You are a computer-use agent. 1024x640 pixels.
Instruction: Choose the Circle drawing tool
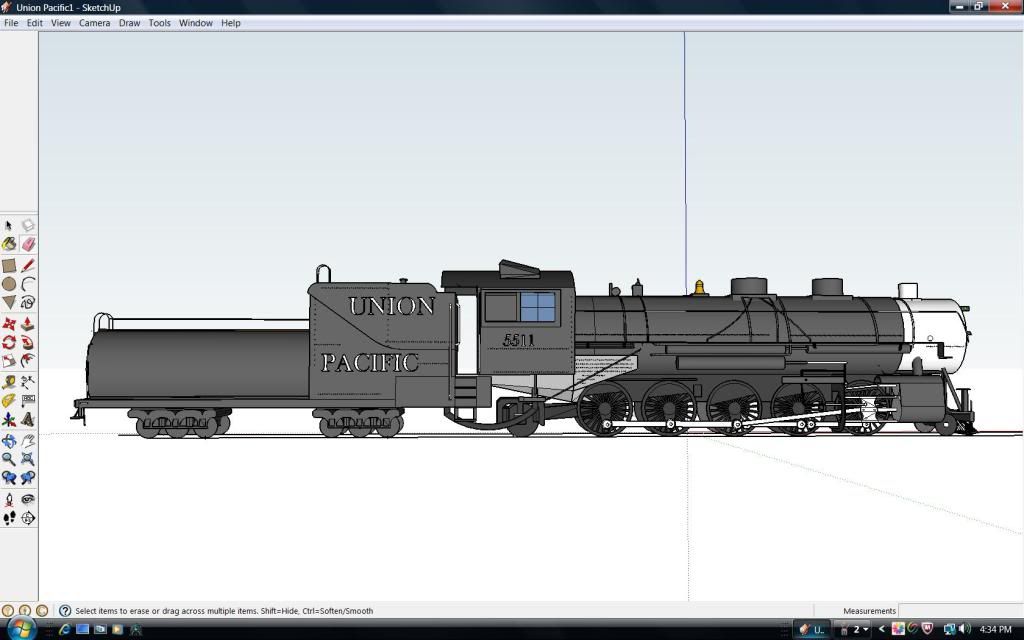click(x=8, y=284)
